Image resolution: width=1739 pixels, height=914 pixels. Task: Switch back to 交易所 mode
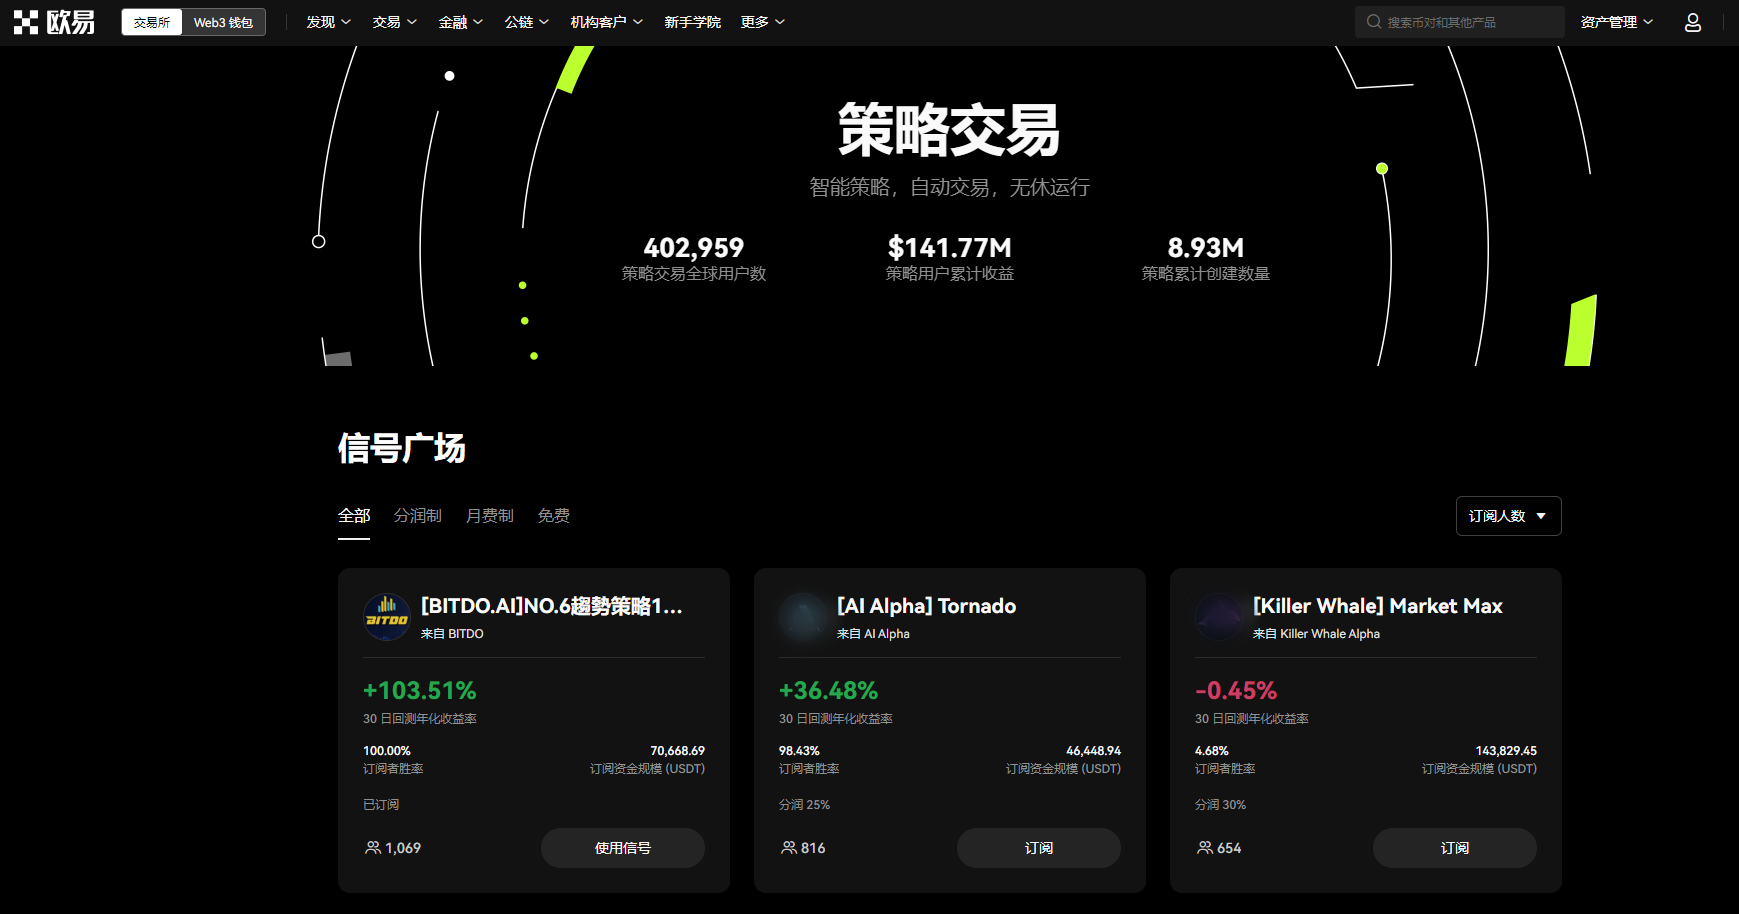pyautogui.click(x=150, y=21)
